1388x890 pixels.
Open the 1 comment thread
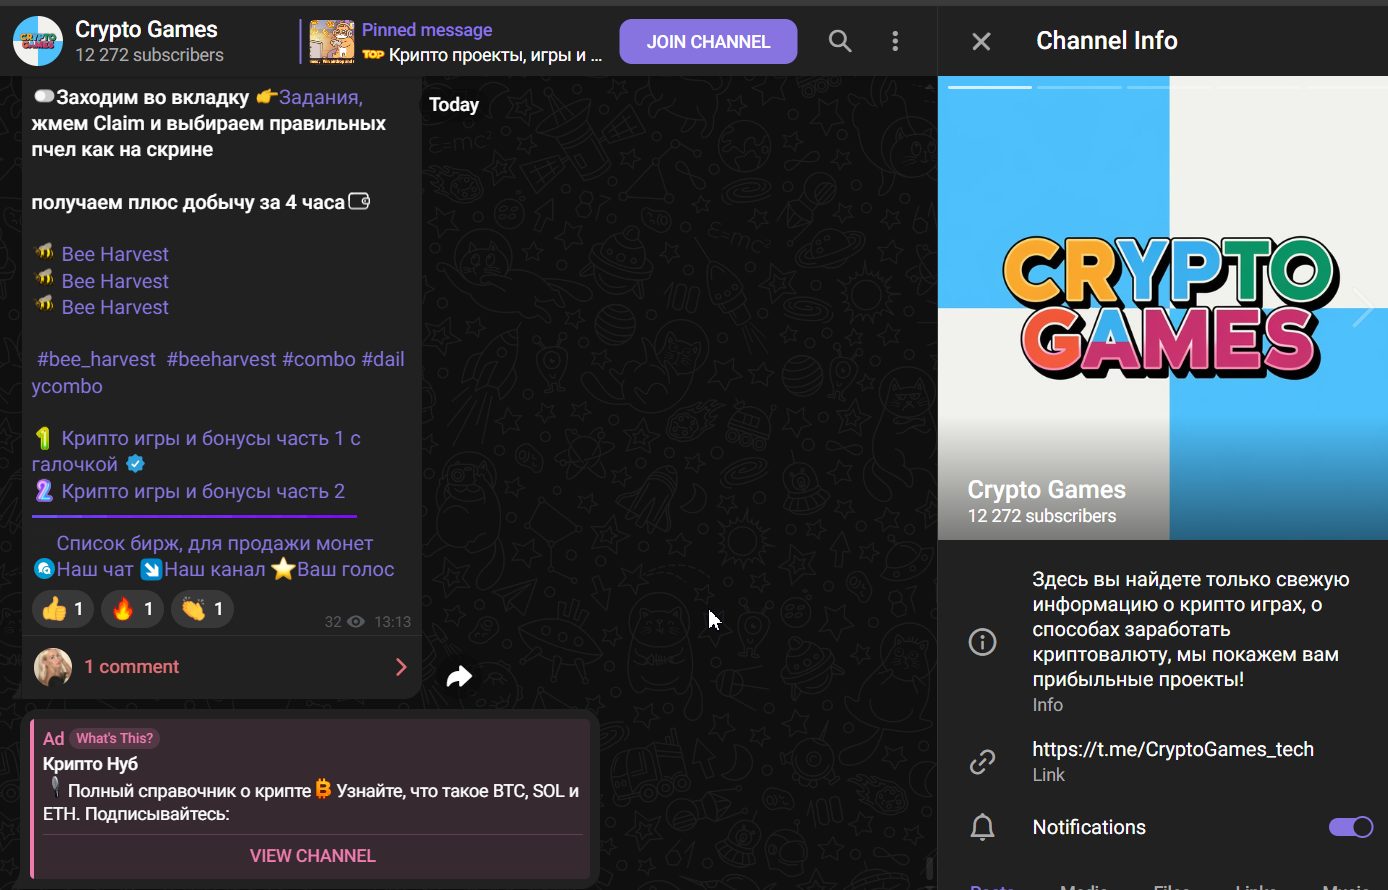pos(221,667)
